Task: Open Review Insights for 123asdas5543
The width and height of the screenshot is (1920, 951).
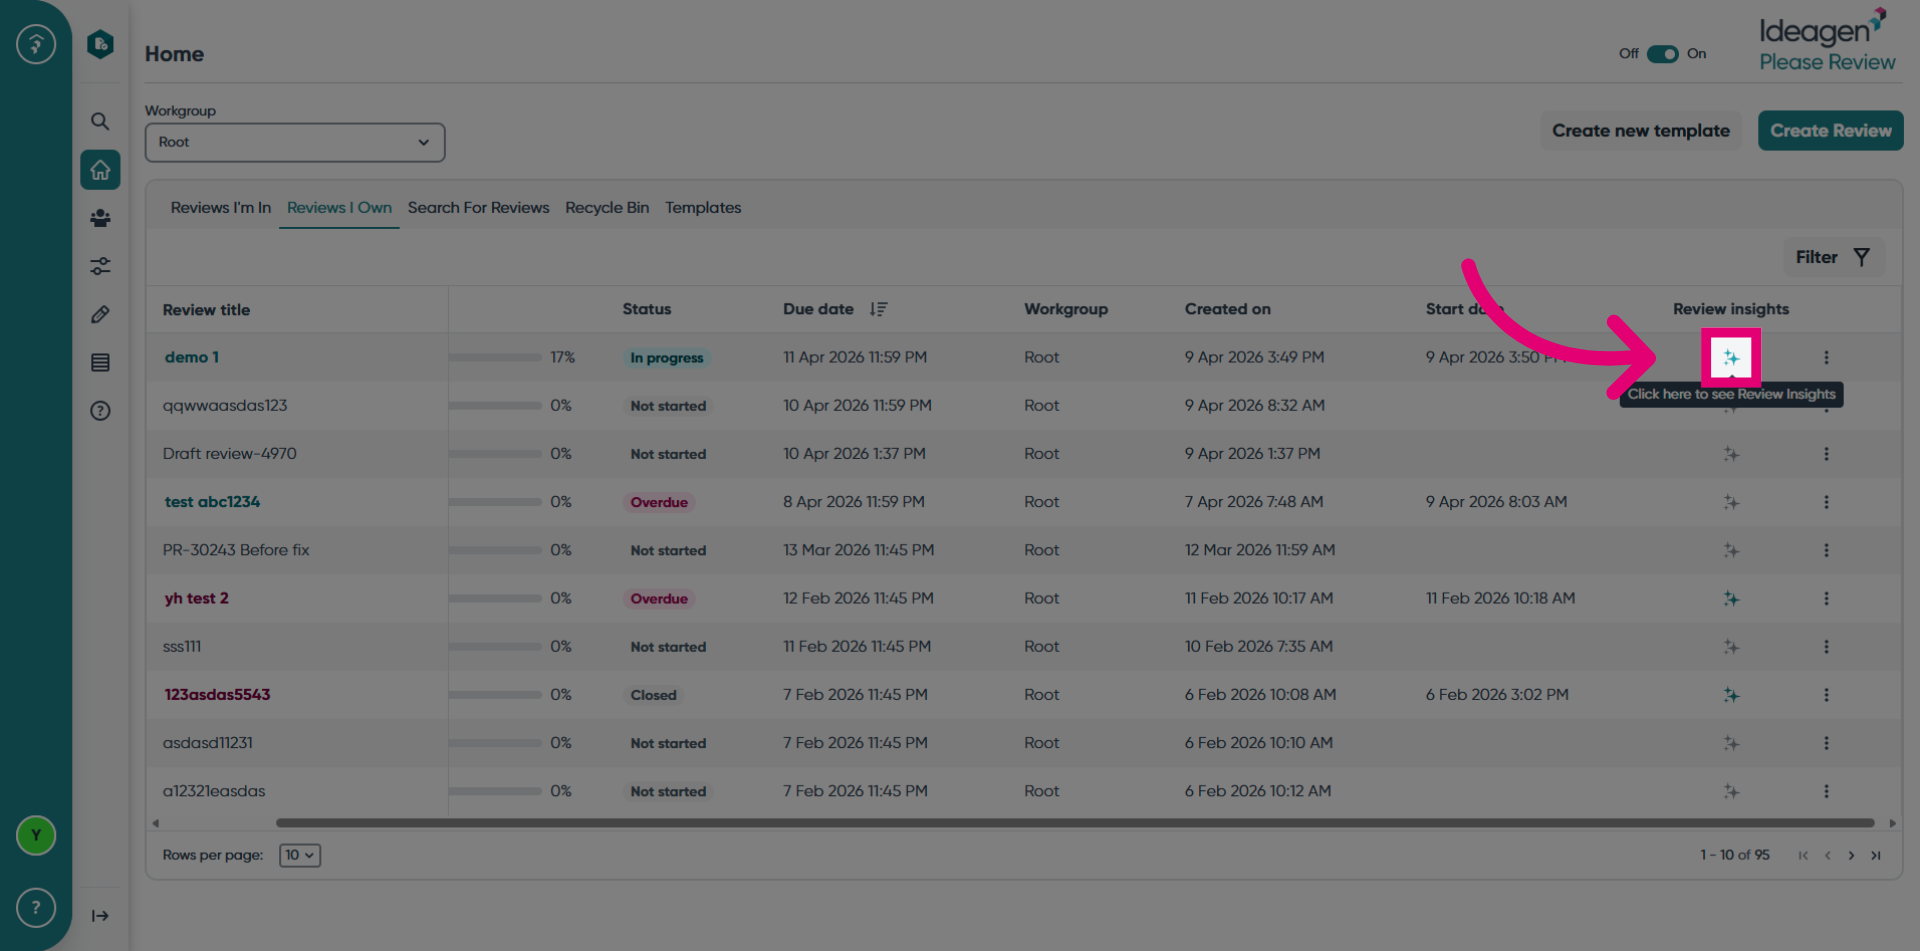Action: pyautogui.click(x=1731, y=695)
